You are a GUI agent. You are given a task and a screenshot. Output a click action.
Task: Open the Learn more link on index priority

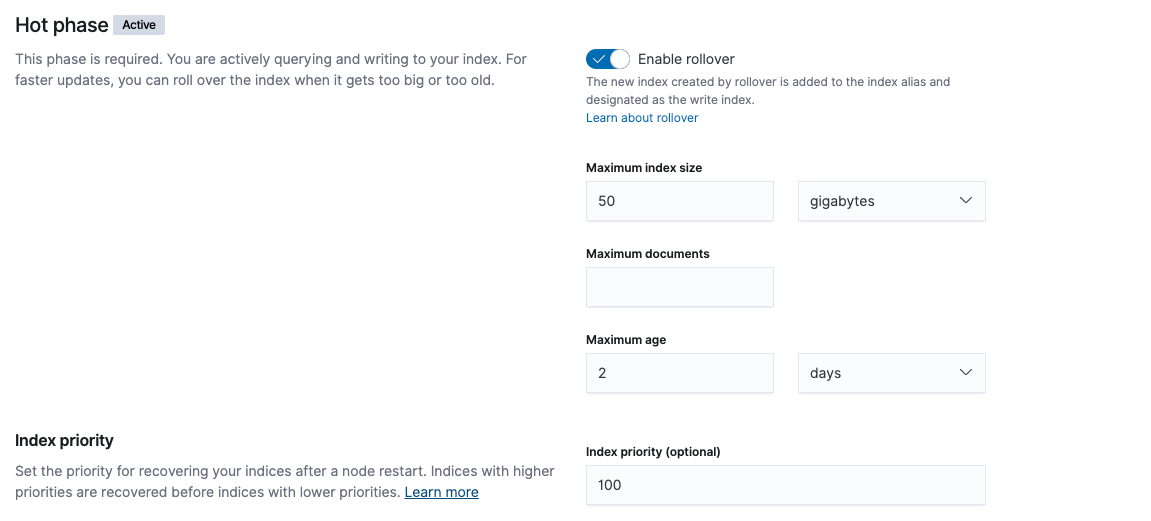click(x=441, y=492)
